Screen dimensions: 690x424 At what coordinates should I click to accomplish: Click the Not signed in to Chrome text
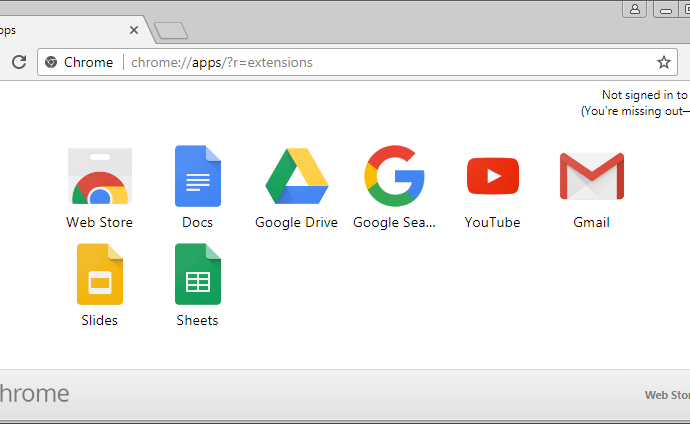645,95
